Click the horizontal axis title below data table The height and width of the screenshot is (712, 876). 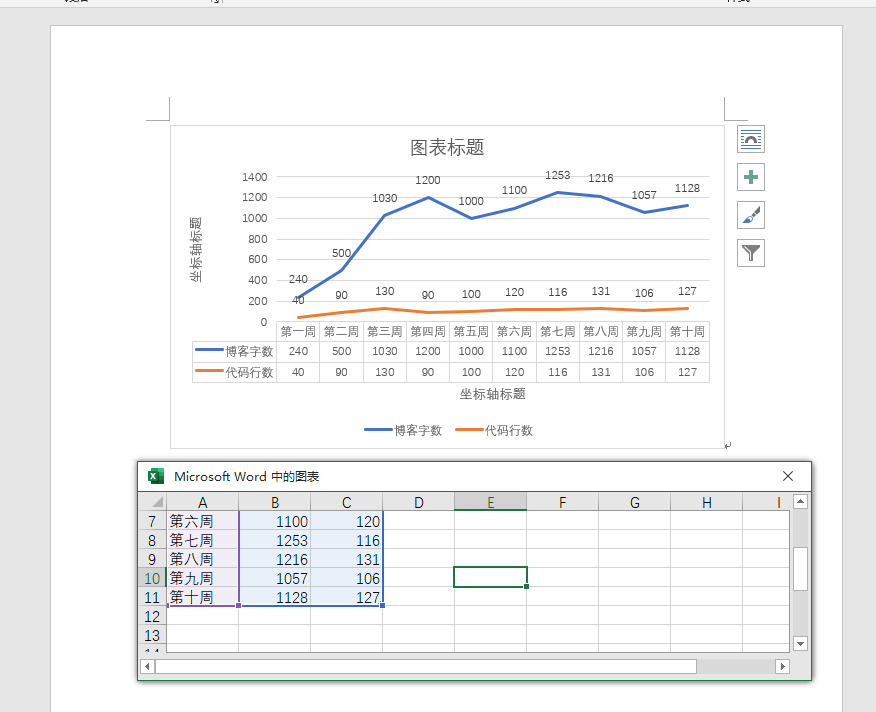492,394
